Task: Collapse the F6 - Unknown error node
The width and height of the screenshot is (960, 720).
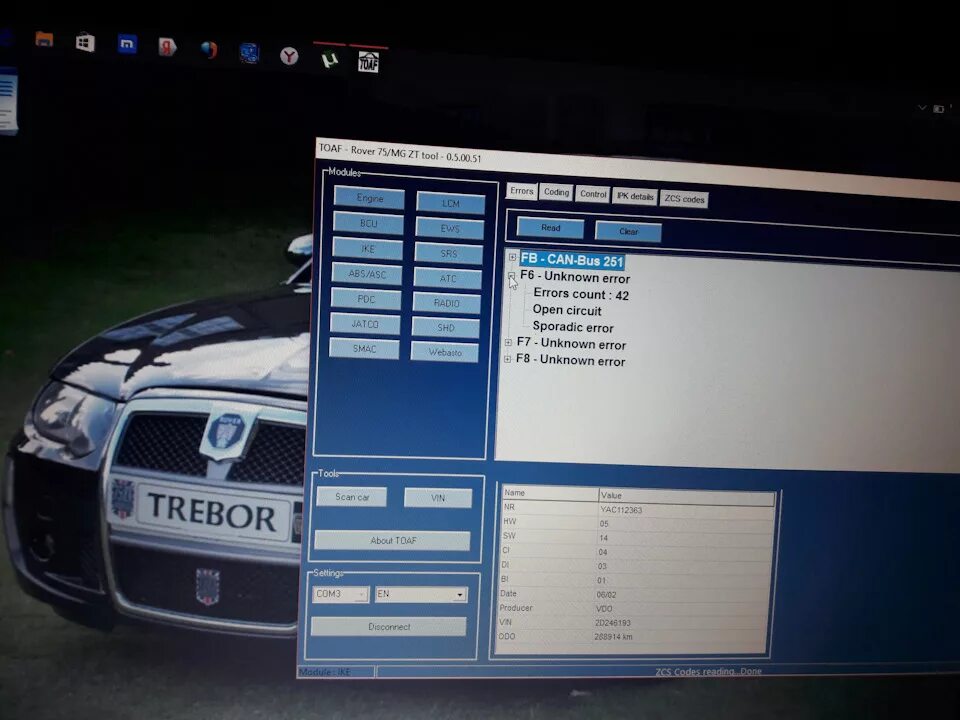Action: point(511,276)
